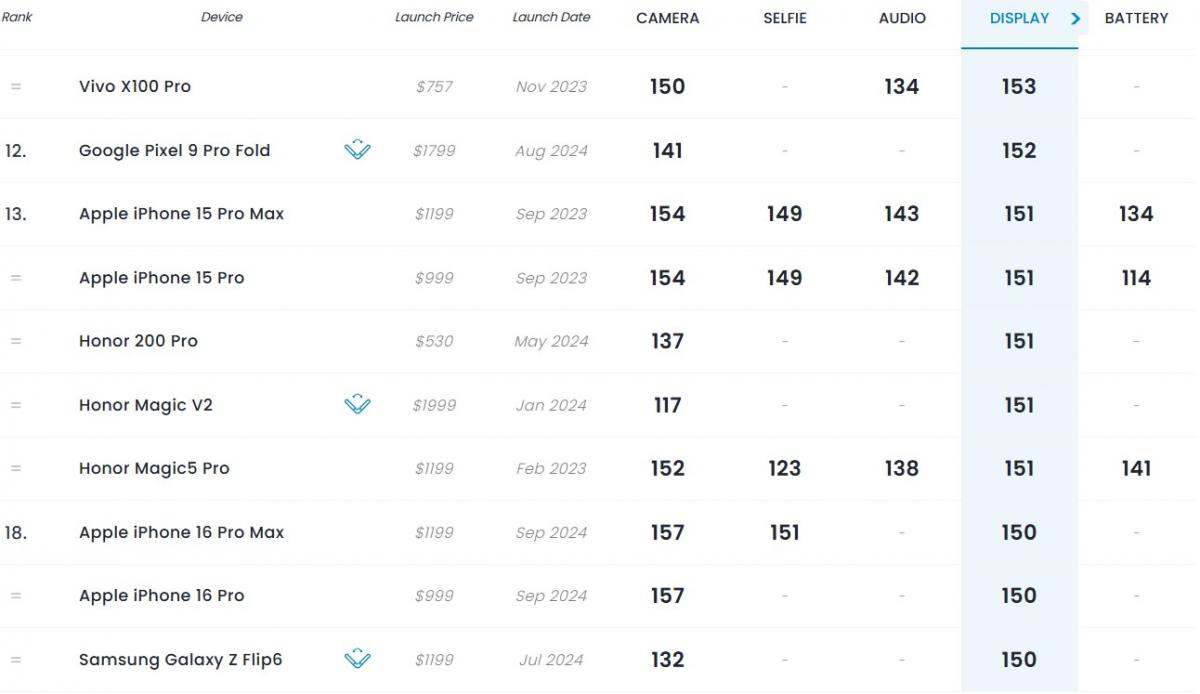Open Apple iPhone 15 Pro Max page
This screenshot has height=694, width=1200.
[x=181, y=214]
